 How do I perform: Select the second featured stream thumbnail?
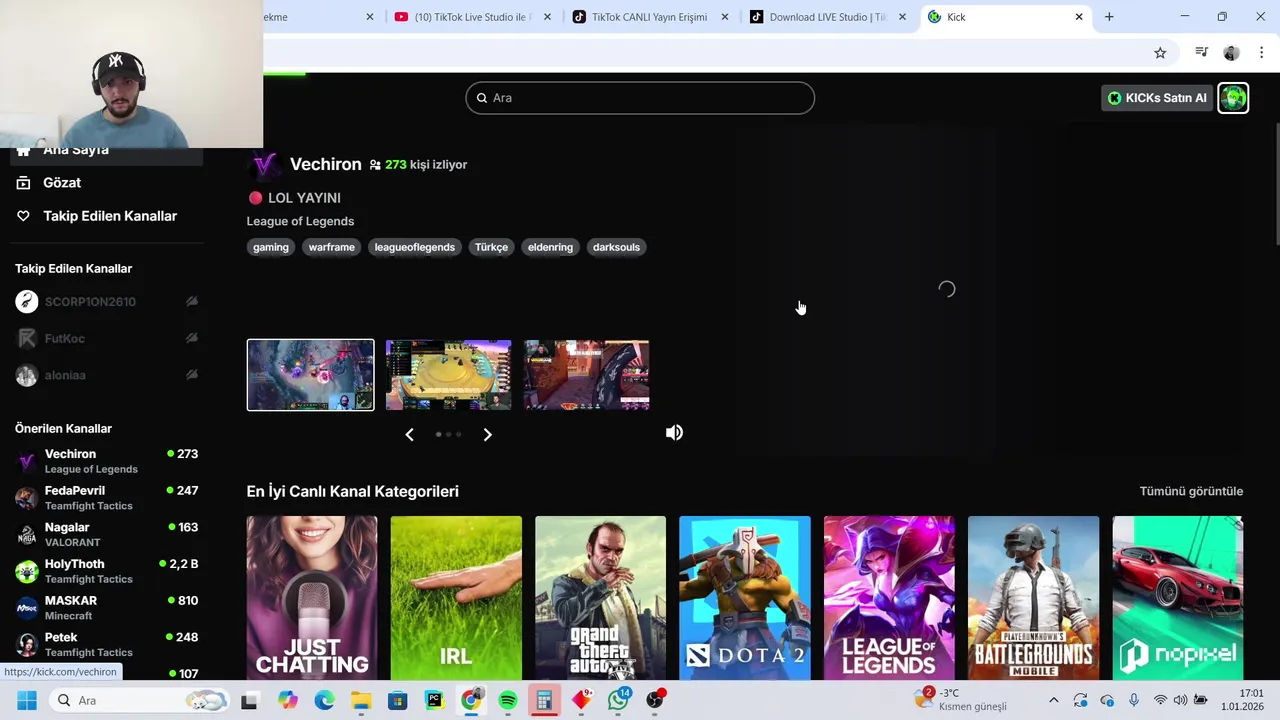coord(448,375)
